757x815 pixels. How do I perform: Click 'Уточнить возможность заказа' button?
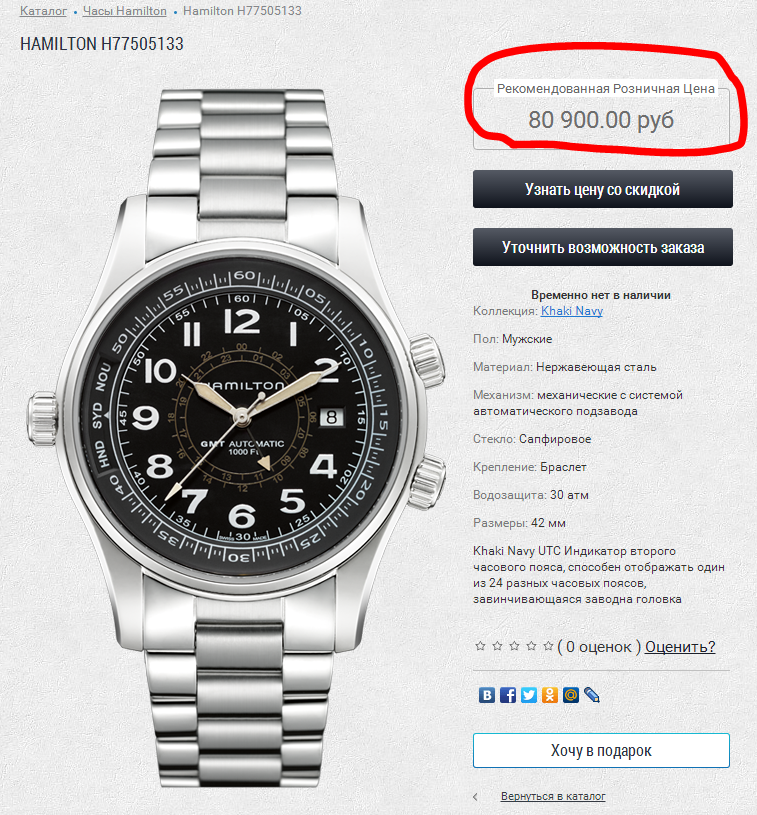pyautogui.click(x=603, y=247)
